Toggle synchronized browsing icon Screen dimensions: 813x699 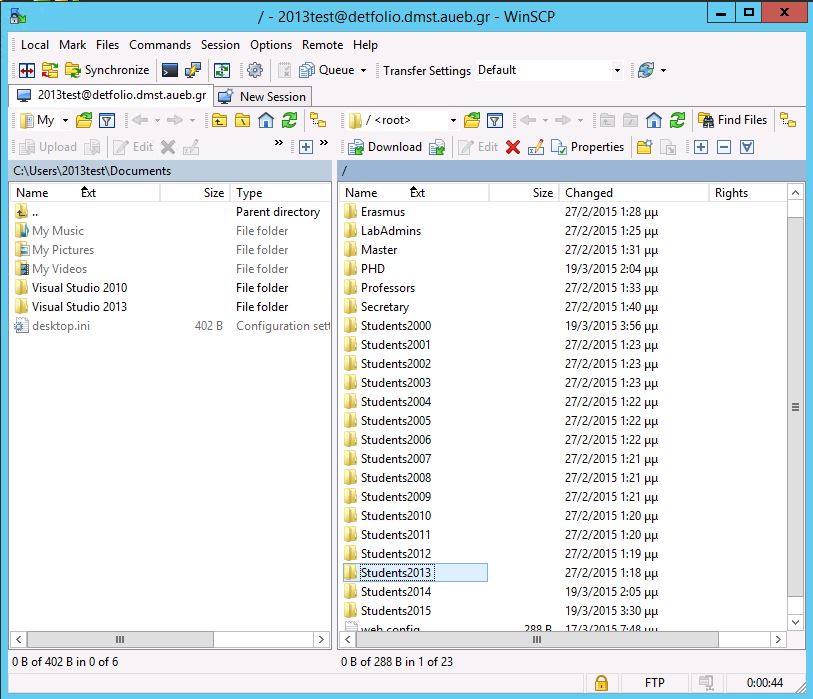(x=222, y=70)
